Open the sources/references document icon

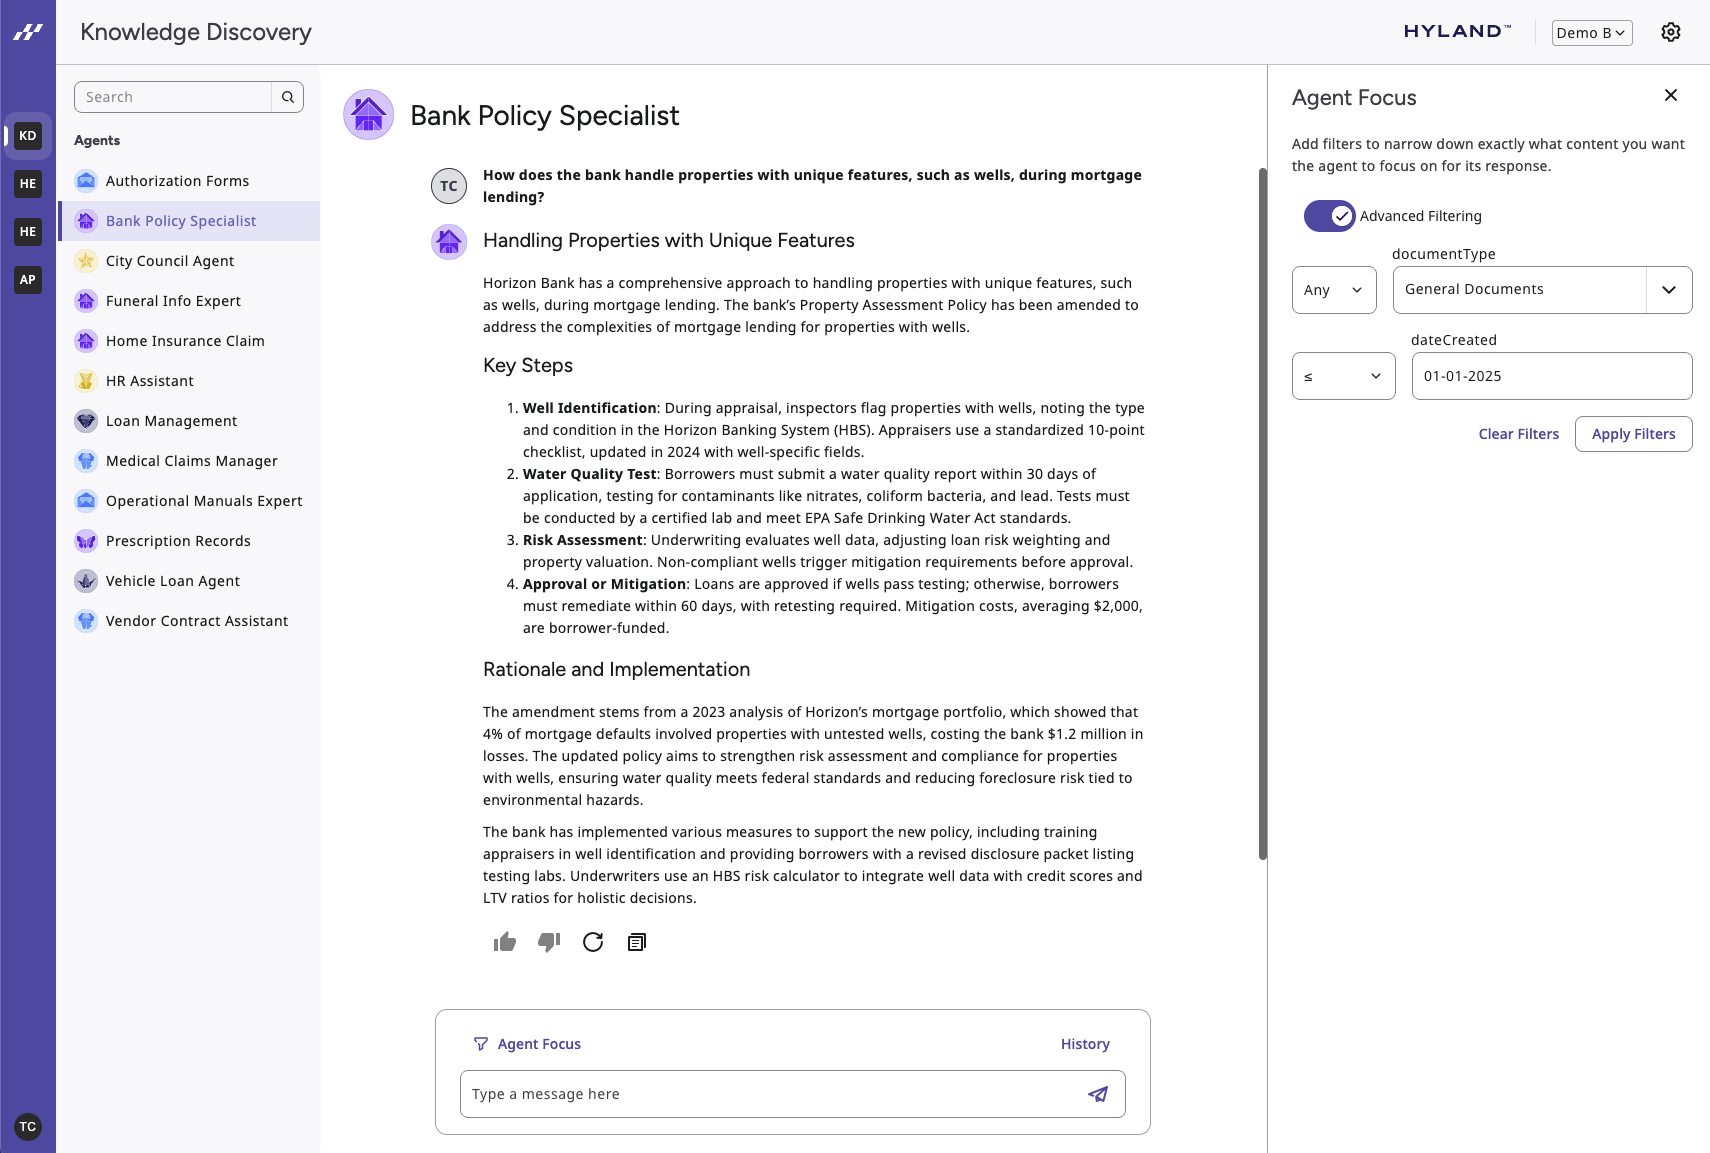coord(637,942)
